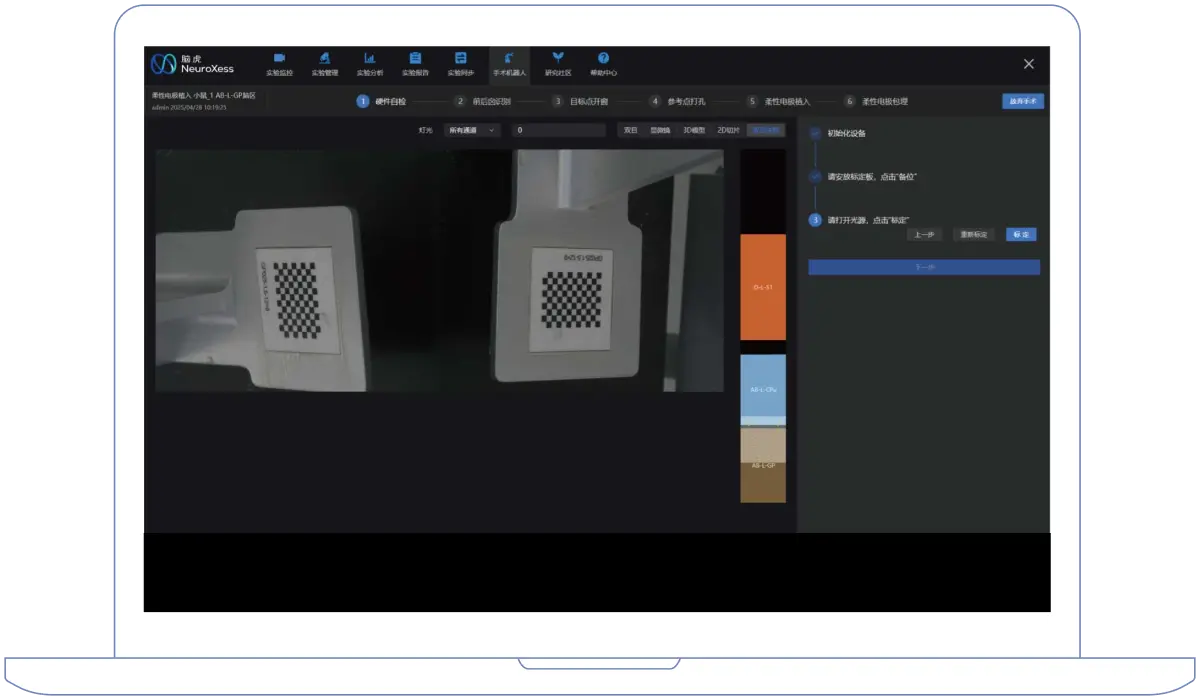Go to step 6 柔性电极包埋
Viewport: 1200px width, 700px height.
pyautogui.click(x=876, y=101)
